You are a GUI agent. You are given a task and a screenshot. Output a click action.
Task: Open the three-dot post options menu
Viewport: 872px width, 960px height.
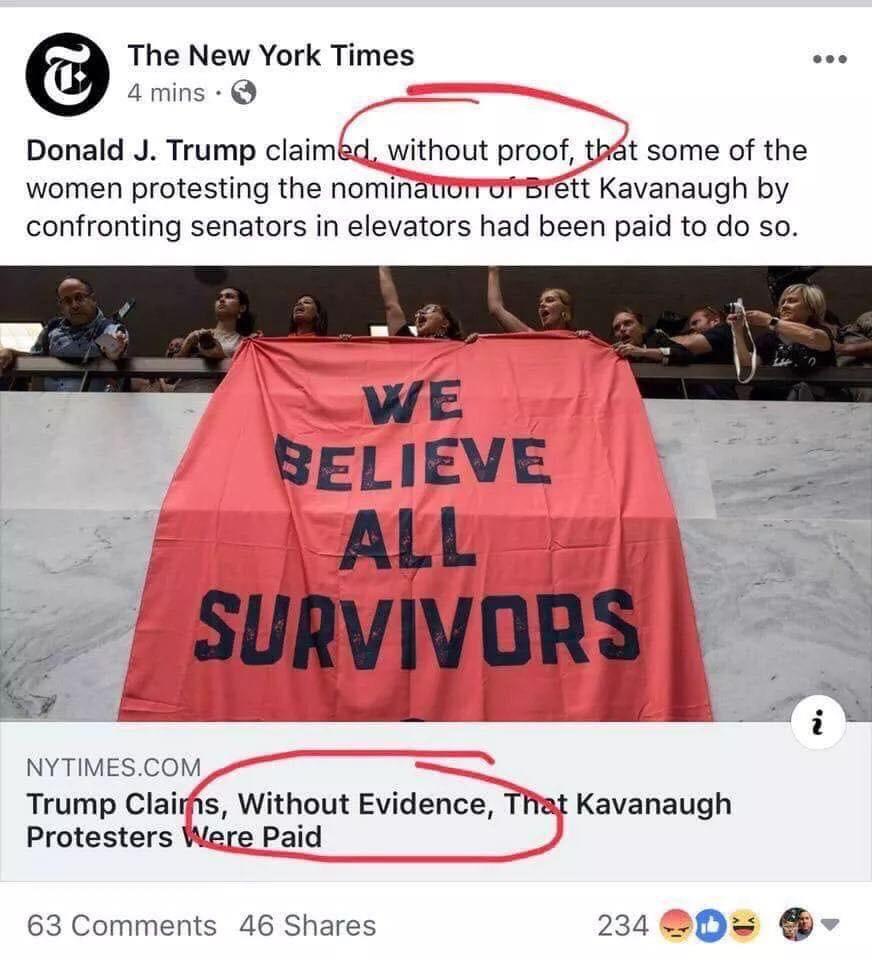(x=830, y=59)
